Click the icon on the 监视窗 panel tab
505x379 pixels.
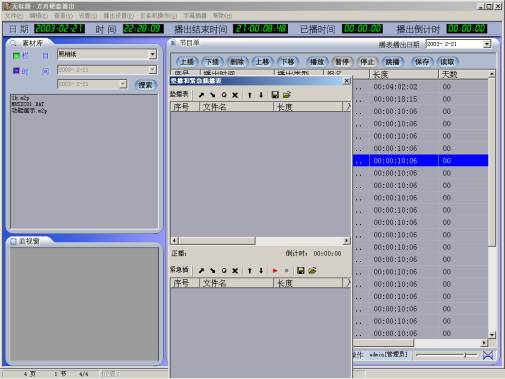pos(13,241)
